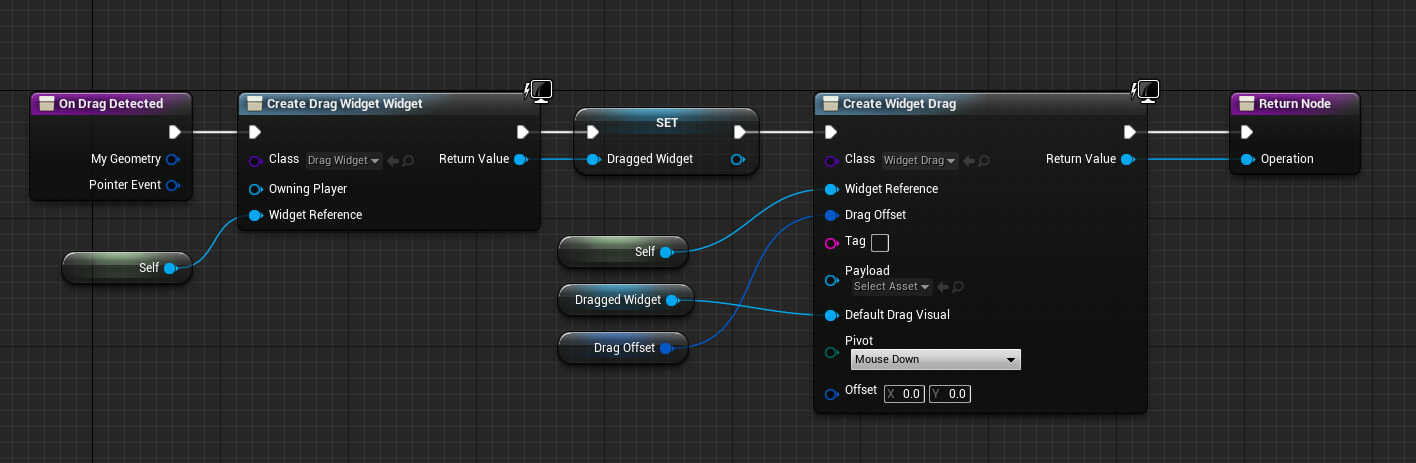Open the Payload Select Asset dropdown

point(892,287)
